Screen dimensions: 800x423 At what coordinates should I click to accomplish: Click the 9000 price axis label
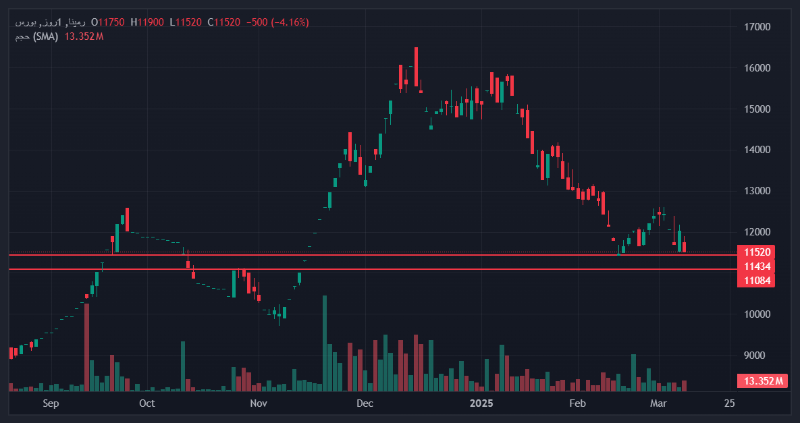tap(757, 356)
